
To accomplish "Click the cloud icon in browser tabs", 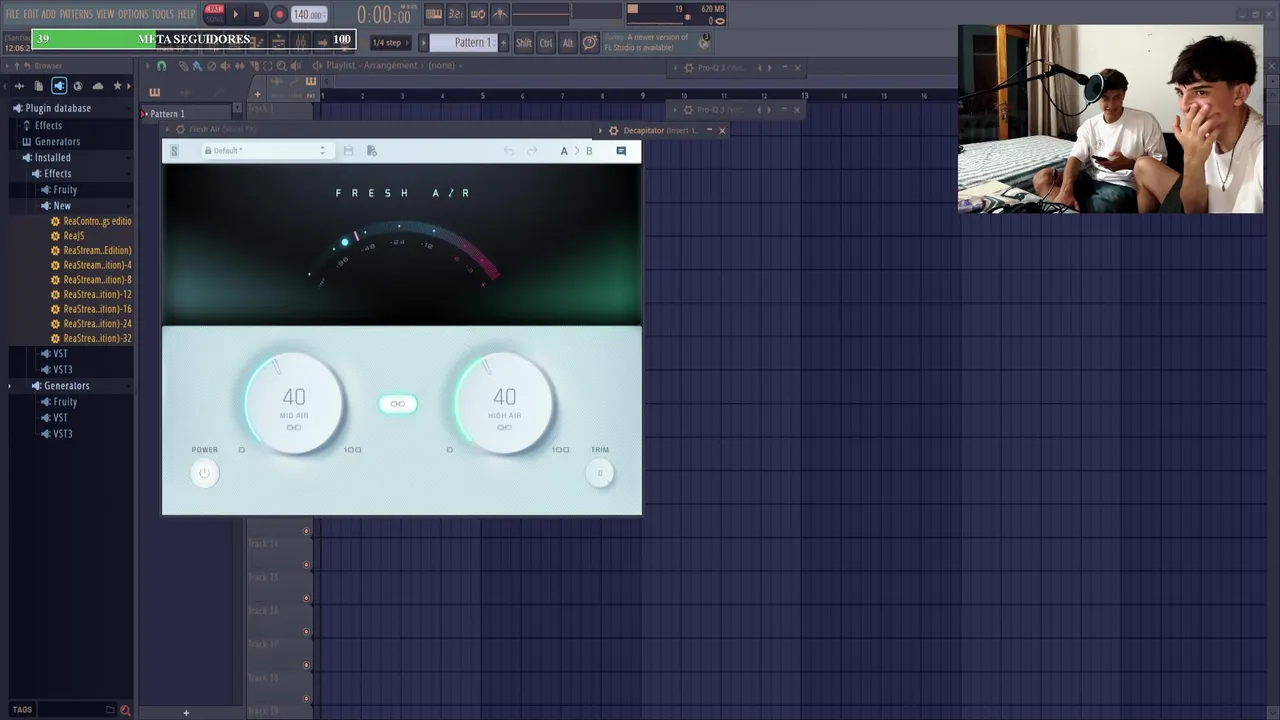I will point(98,86).
